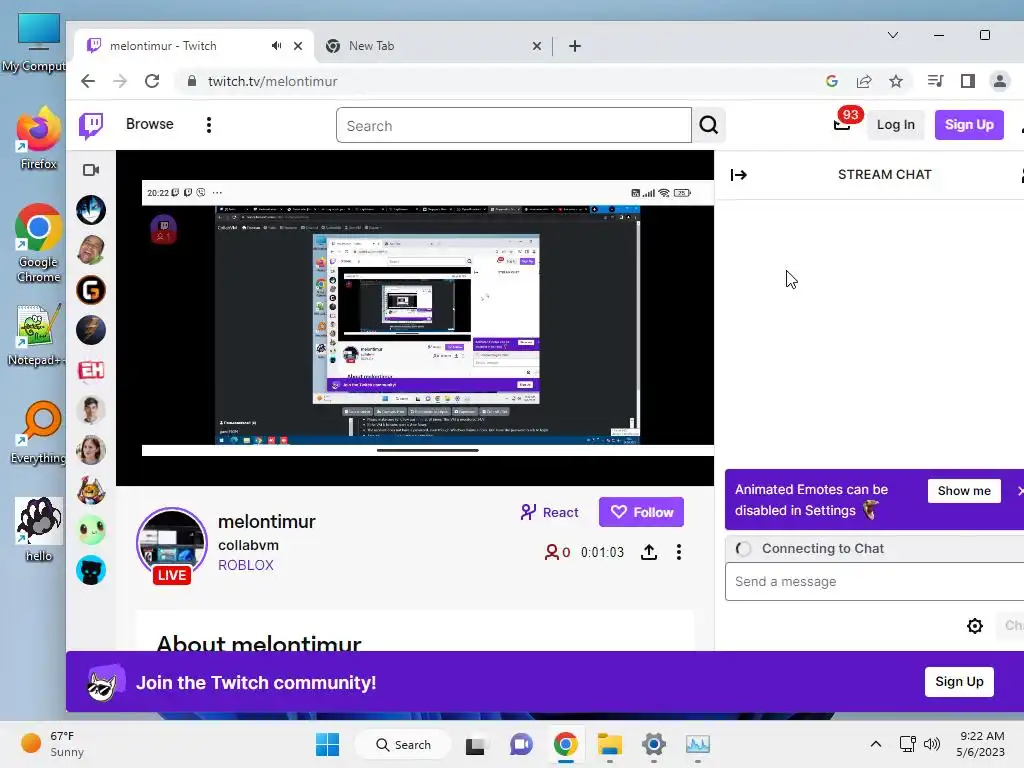The height and width of the screenshot is (768, 1024).
Task: Click the Twitch search field
Action: (x=514, y=125)
